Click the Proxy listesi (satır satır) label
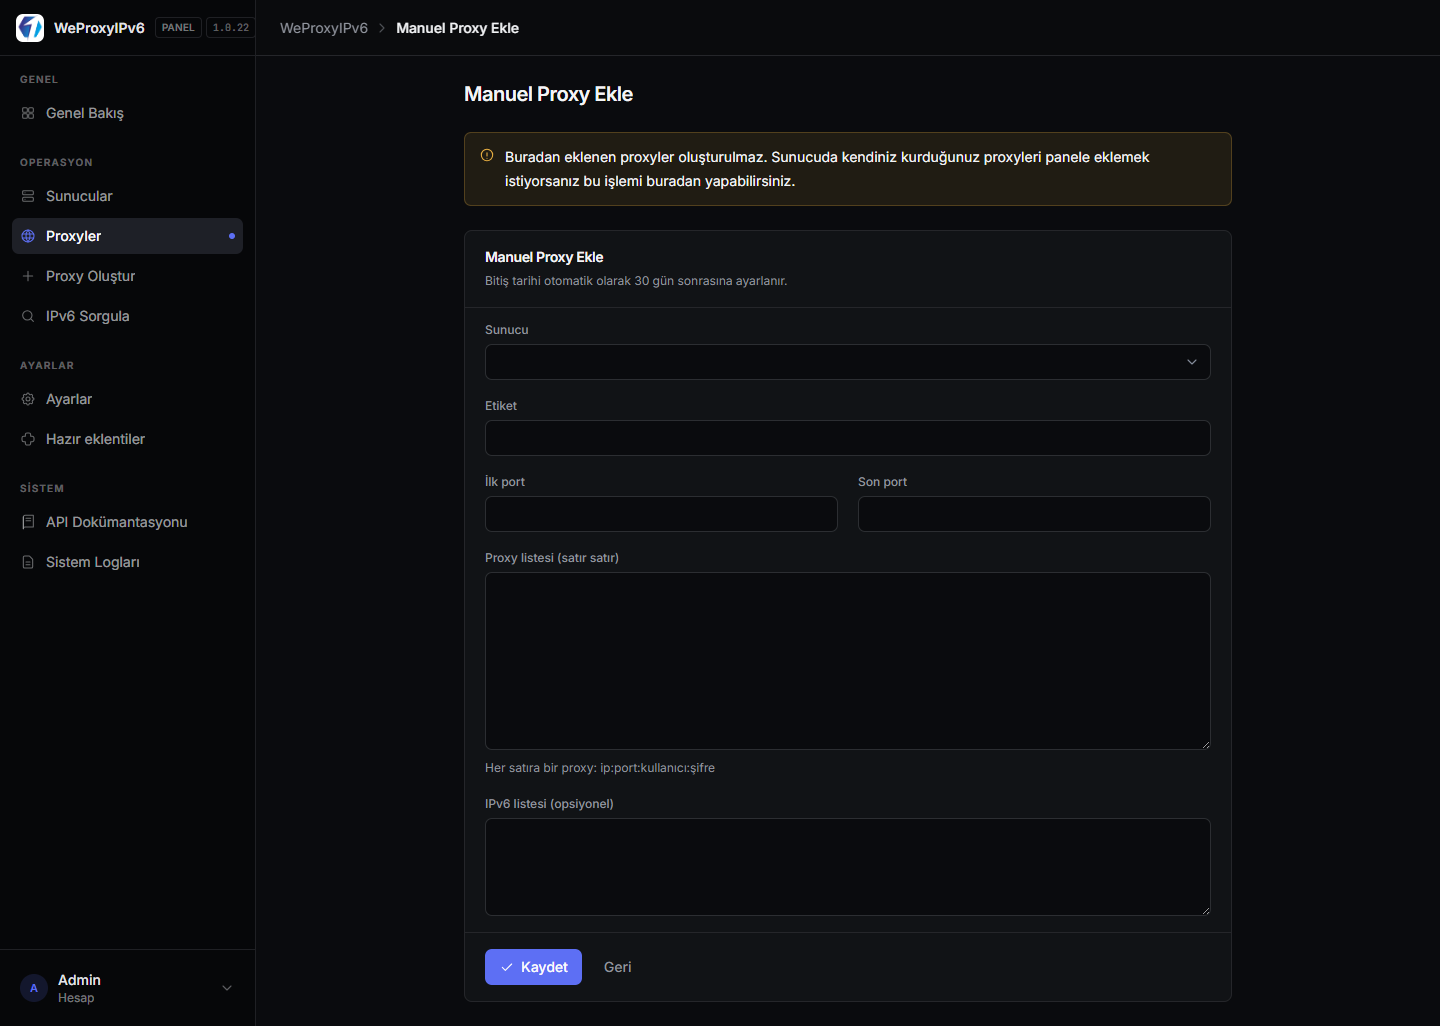 [552, 558]
